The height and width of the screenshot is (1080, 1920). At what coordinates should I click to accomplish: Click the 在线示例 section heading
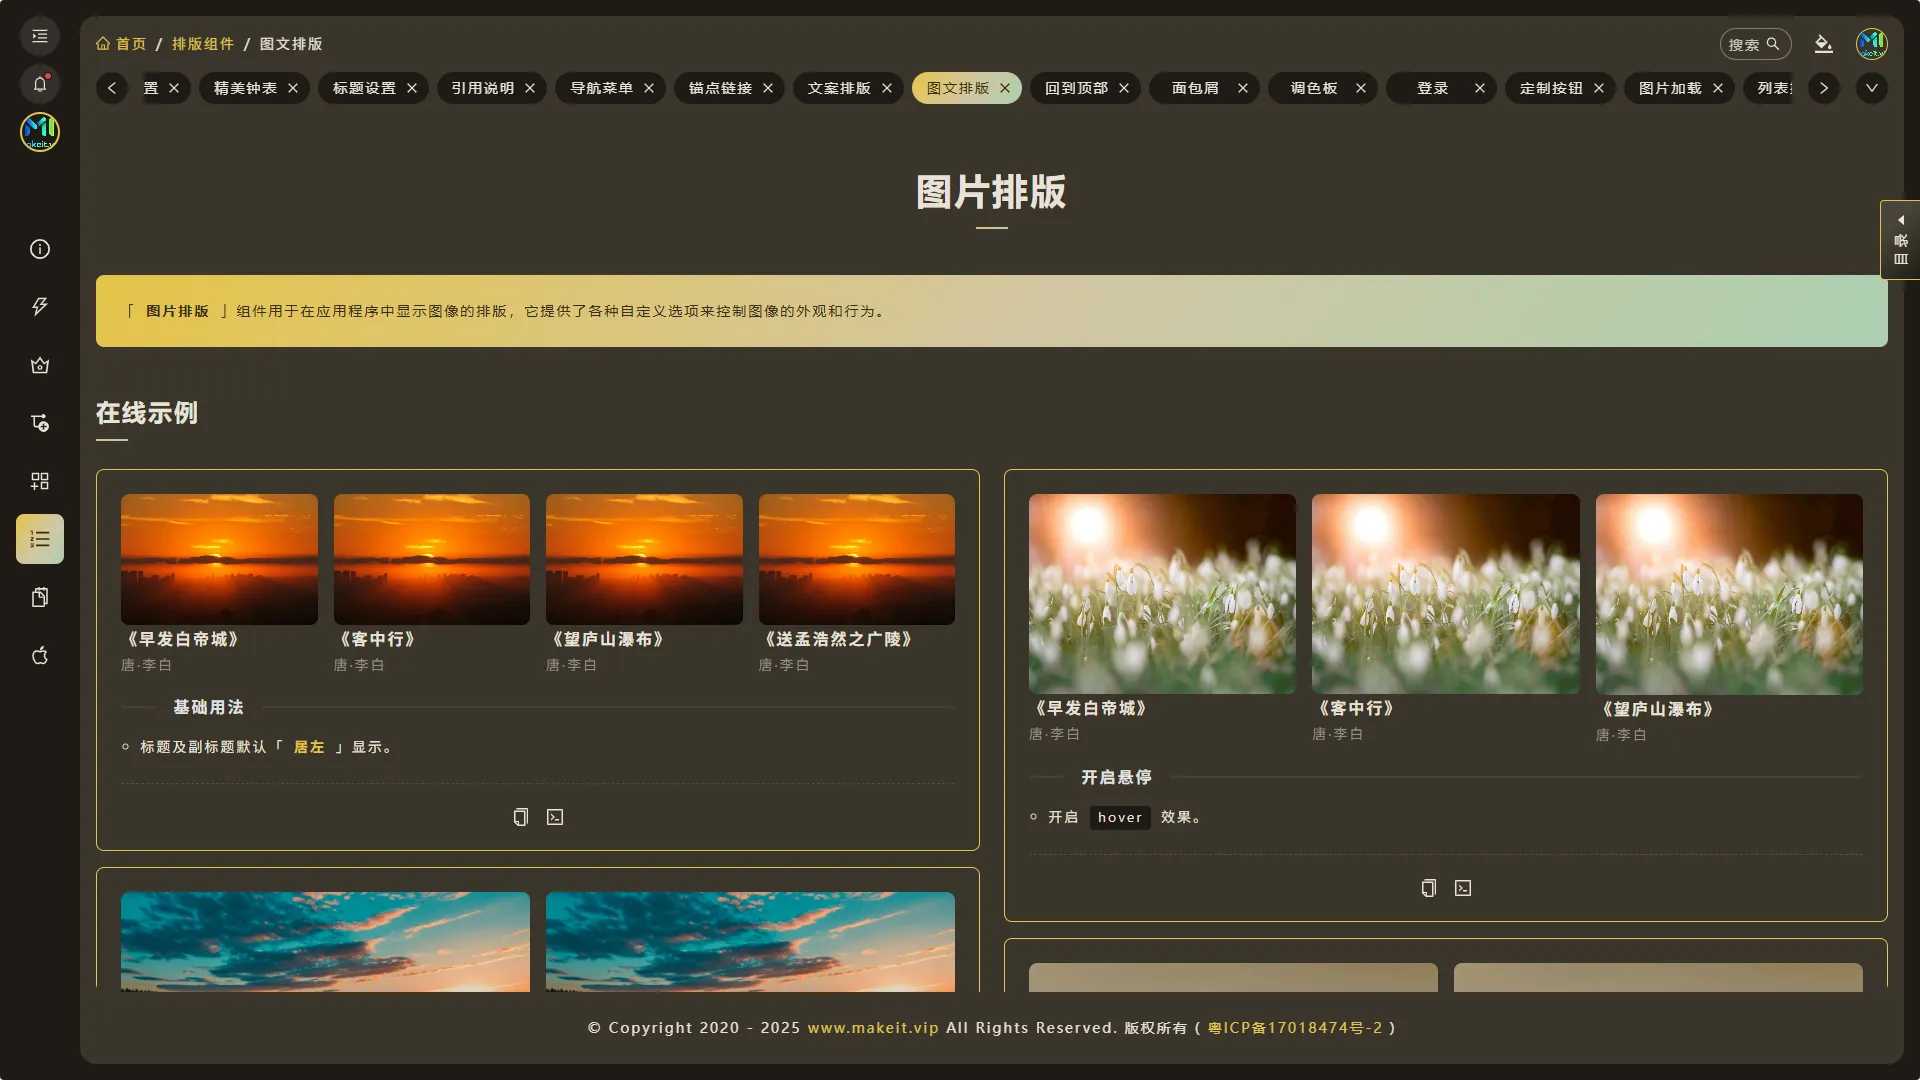click(x=147, y=413)
